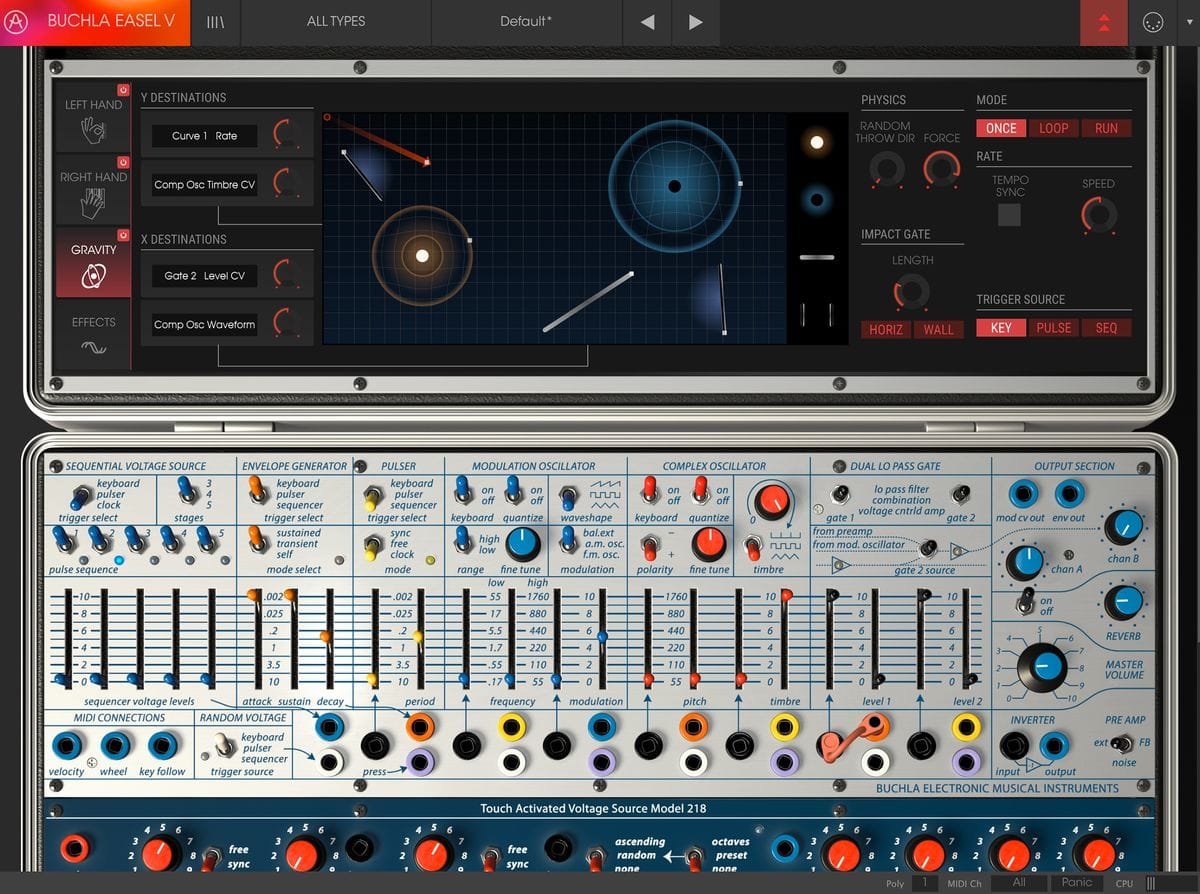Click the WALL impact gate button

pyautogui.click(x=938, y=329)
